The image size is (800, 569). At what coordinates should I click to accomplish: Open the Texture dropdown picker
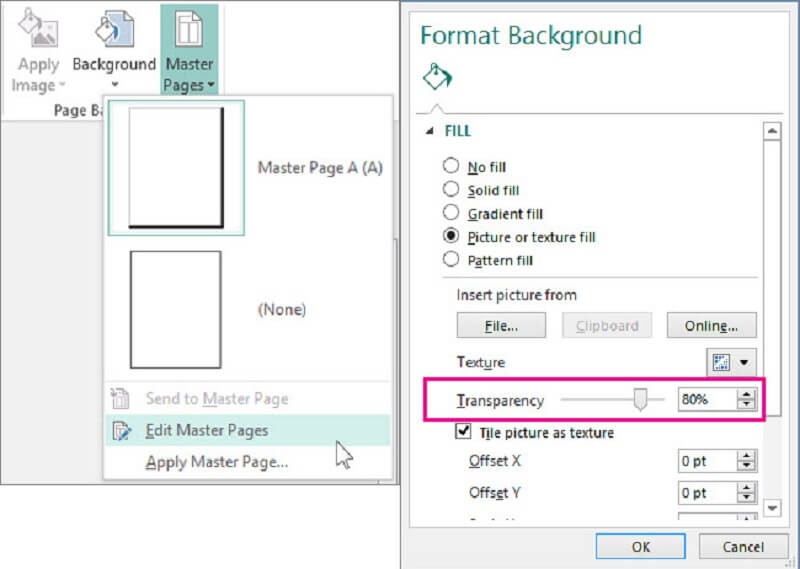(733, 362)
